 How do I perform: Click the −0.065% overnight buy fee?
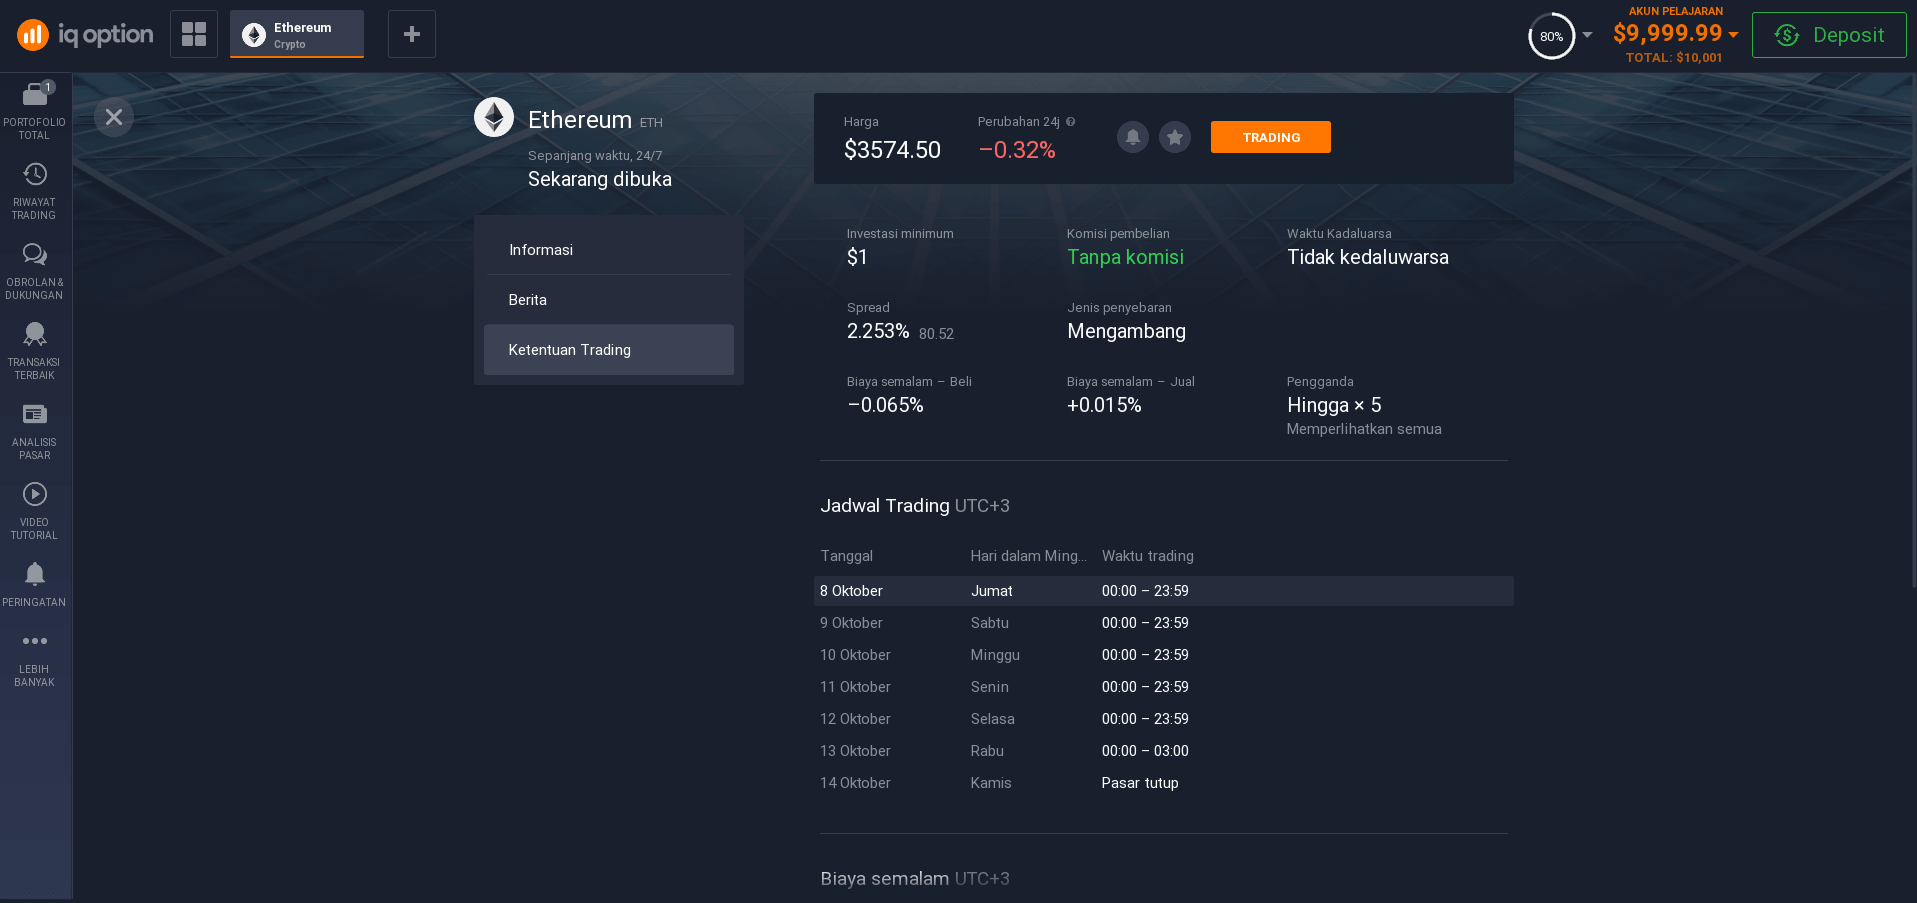pos(885,405)
